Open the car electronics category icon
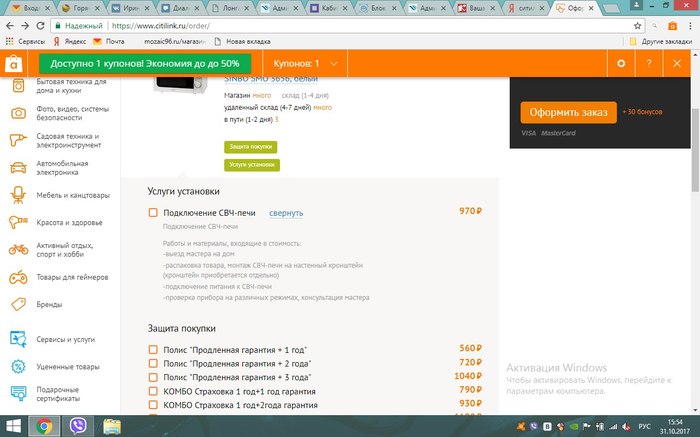Image resolution: width=700 pixels, height=437 pixels. point(18,168)
